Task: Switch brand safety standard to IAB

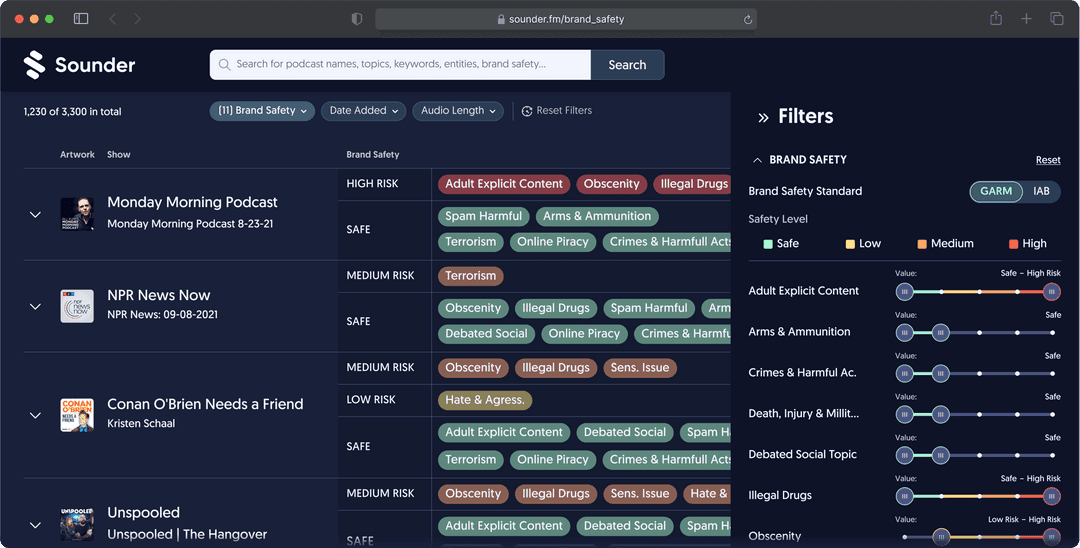Action: click(1041, 191)
